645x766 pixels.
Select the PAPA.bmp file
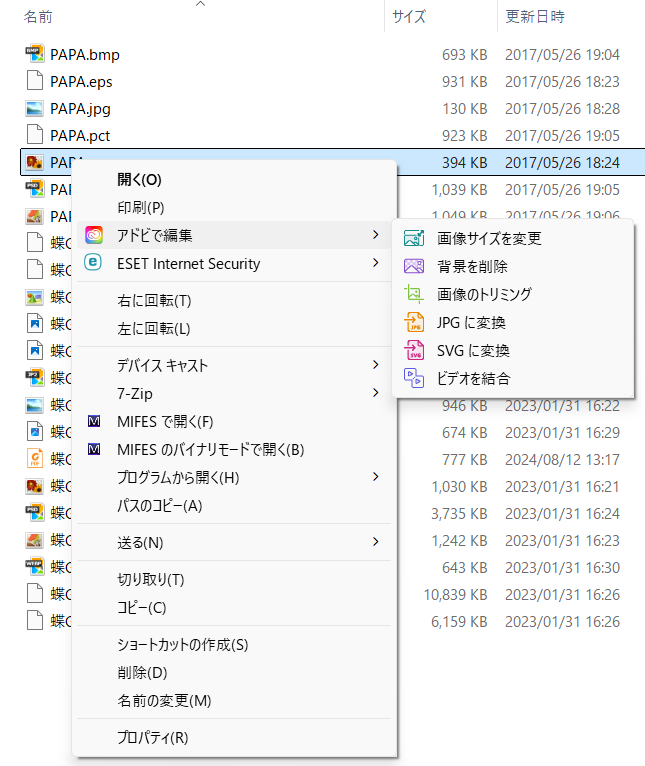84,54
